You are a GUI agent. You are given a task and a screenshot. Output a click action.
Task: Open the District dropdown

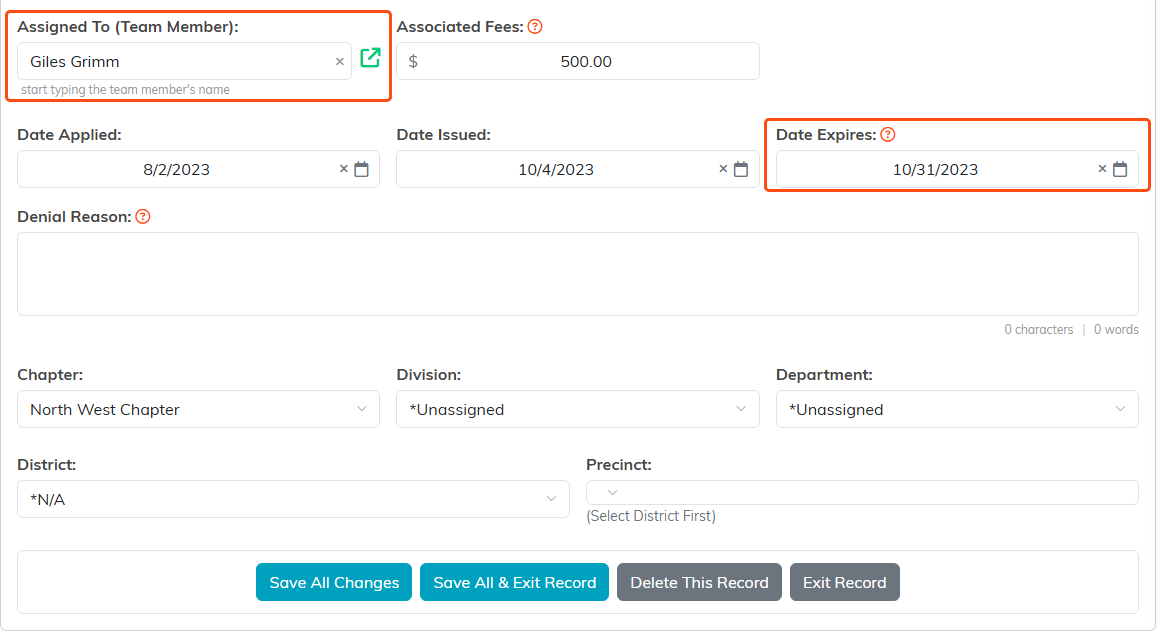tap(294, 499)
